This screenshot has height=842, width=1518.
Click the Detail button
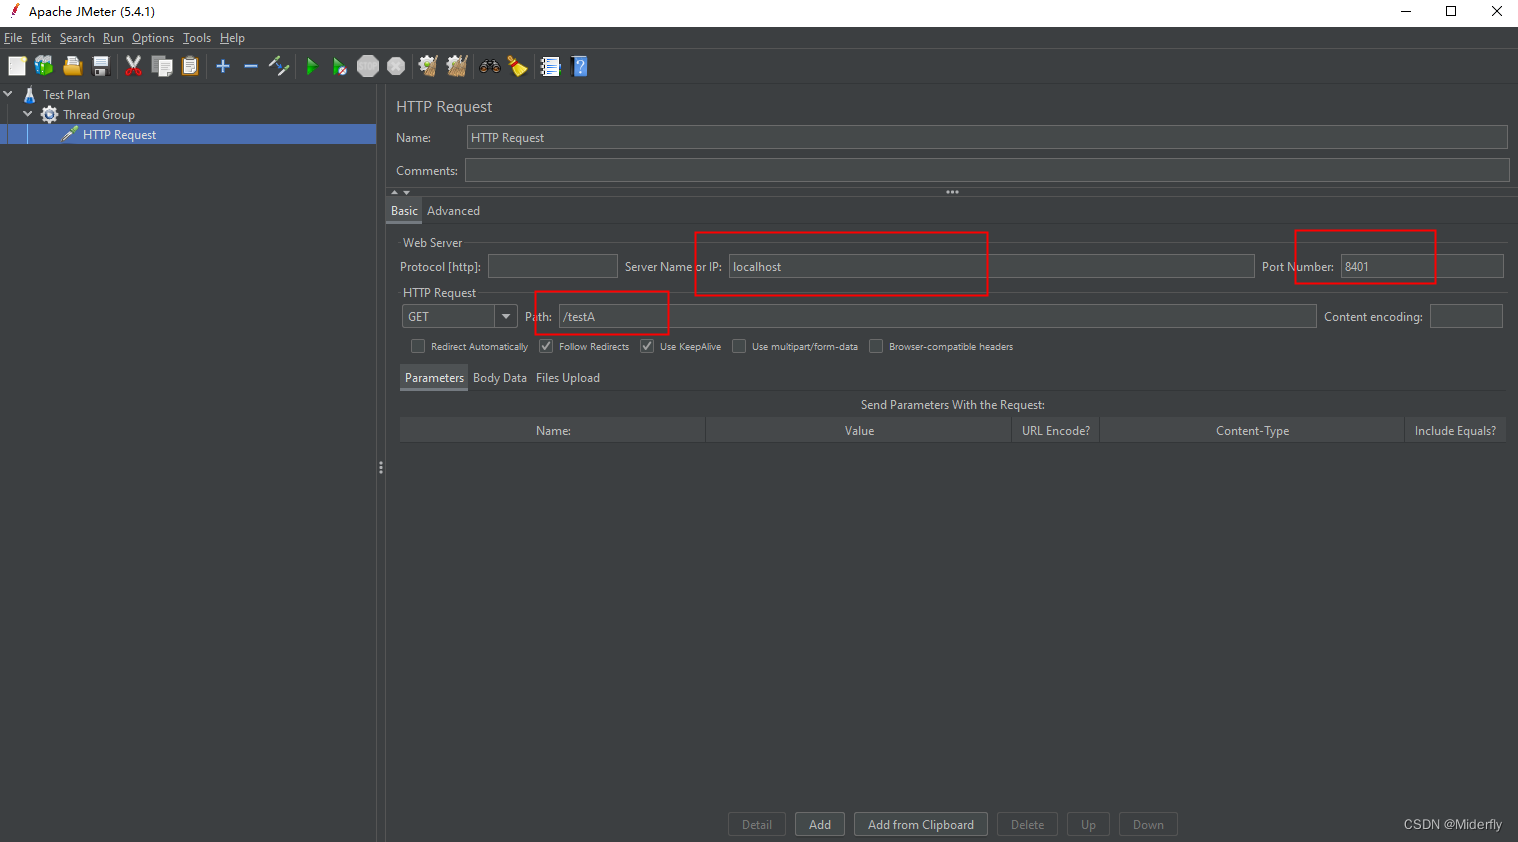(757, 824)
